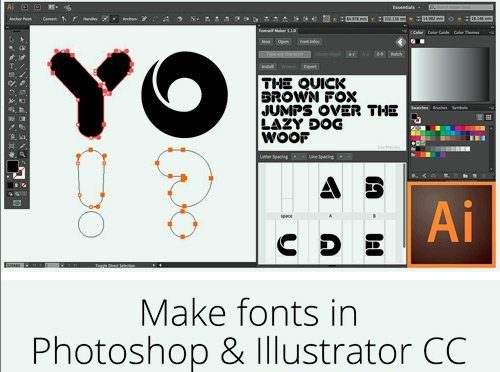Swap fill and stroke colors arrow

(23, 163)
